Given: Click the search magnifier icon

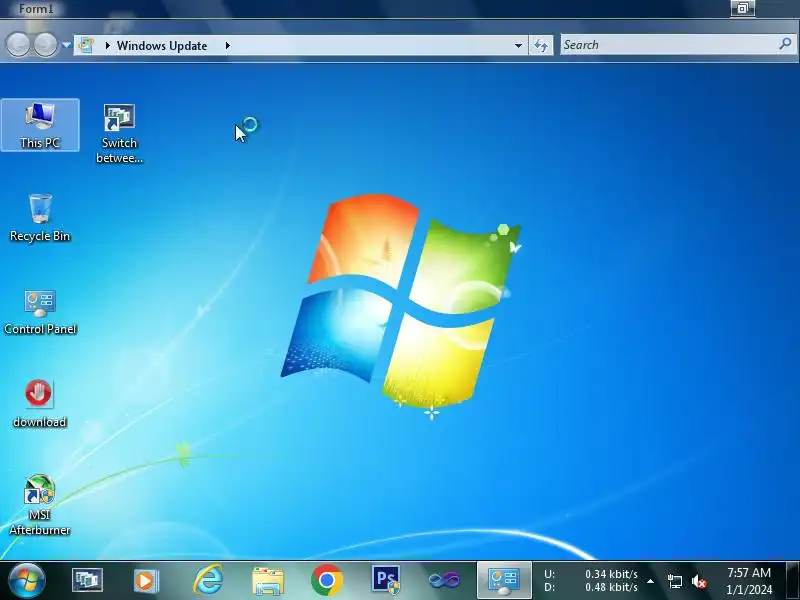Looking at the screenshot, I should [785, 44].
